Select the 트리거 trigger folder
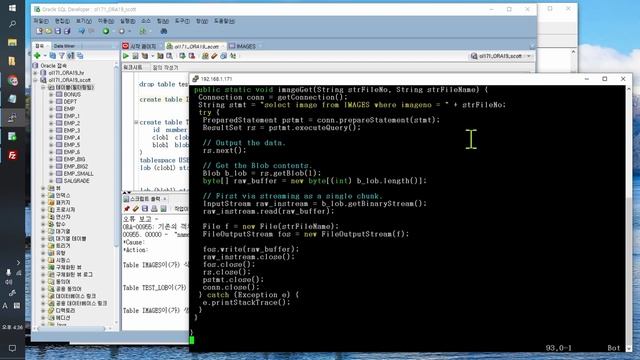Screen dimensions: 640x360 [63, 246]
